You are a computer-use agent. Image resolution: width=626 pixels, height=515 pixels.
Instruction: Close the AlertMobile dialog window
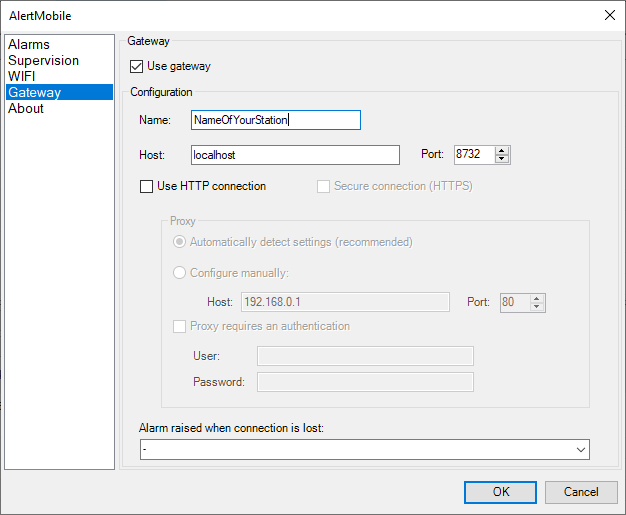coord(609,15)
